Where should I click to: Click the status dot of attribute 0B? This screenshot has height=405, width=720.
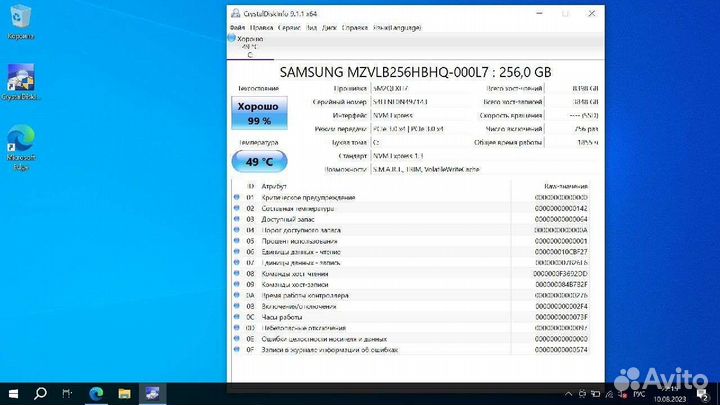coord(236,306)
